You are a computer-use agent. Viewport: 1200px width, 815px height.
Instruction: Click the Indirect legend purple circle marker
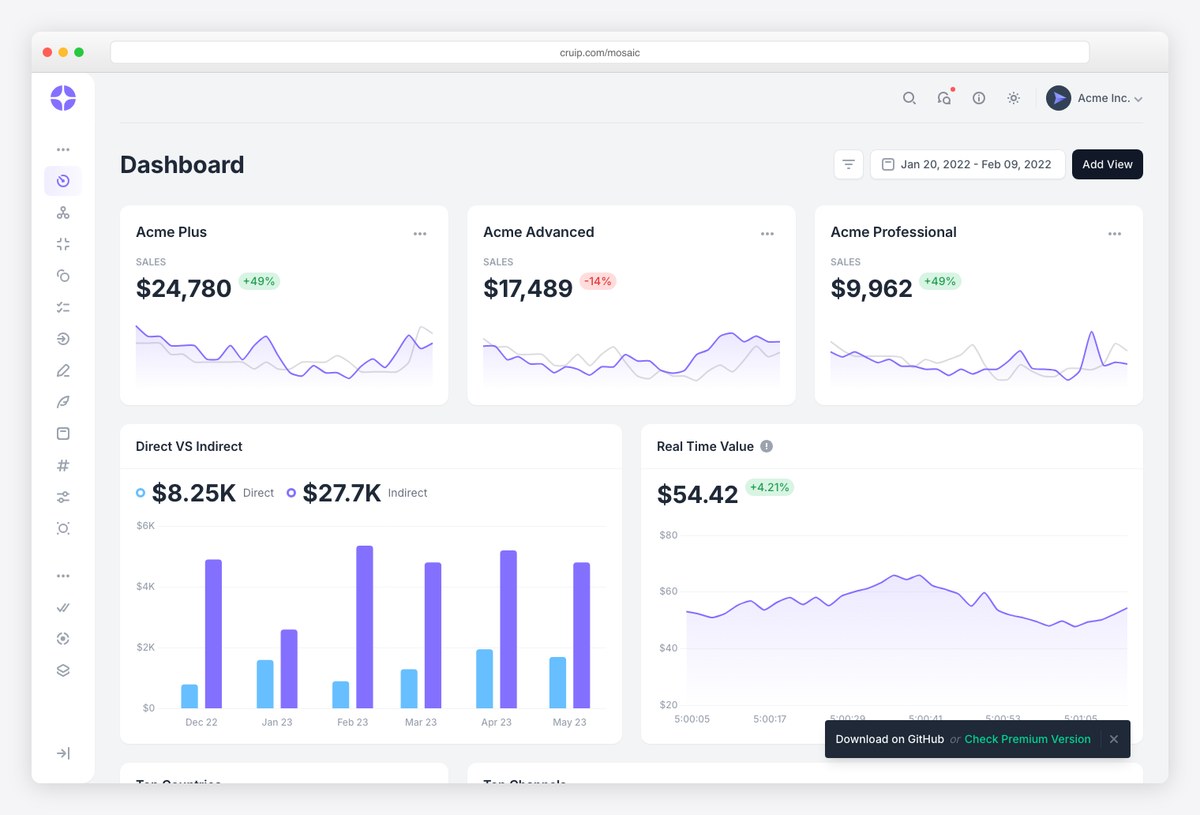point(292,493)
